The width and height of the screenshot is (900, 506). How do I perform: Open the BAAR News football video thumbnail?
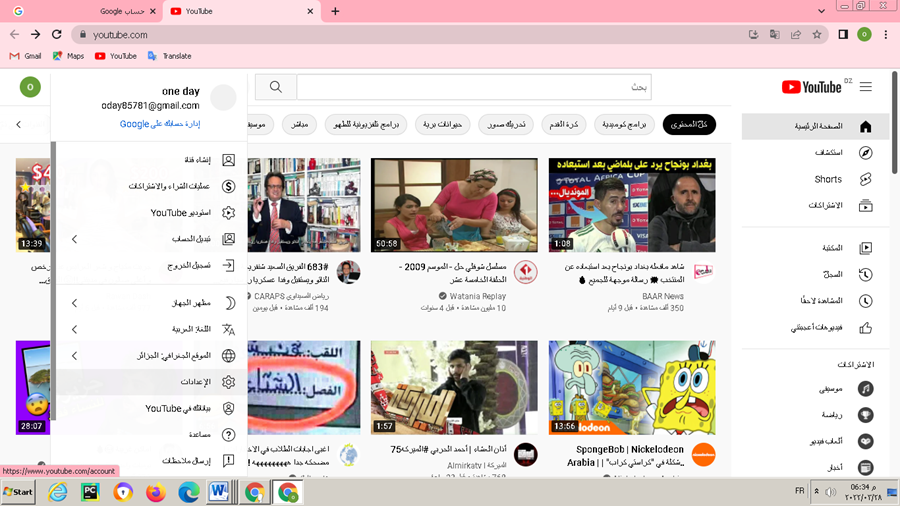(632, 205)
